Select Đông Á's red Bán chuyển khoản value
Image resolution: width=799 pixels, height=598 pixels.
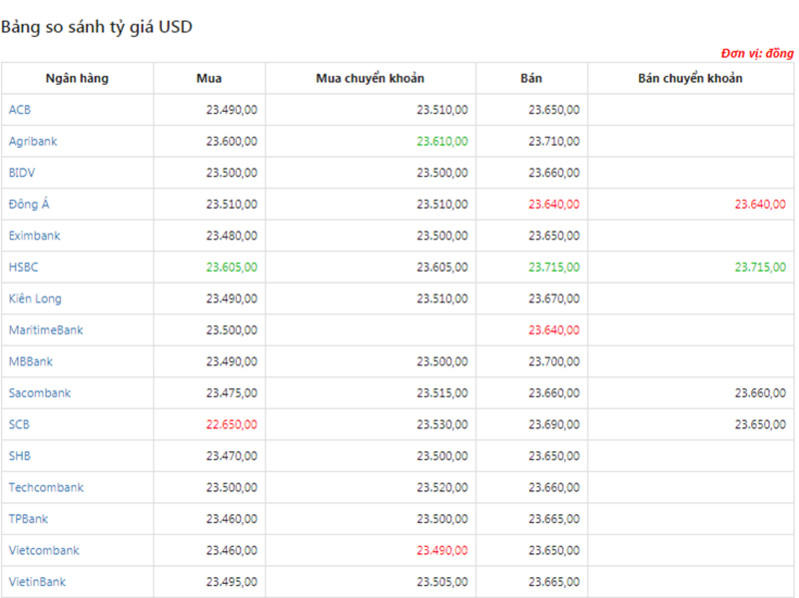pos(760,204)
